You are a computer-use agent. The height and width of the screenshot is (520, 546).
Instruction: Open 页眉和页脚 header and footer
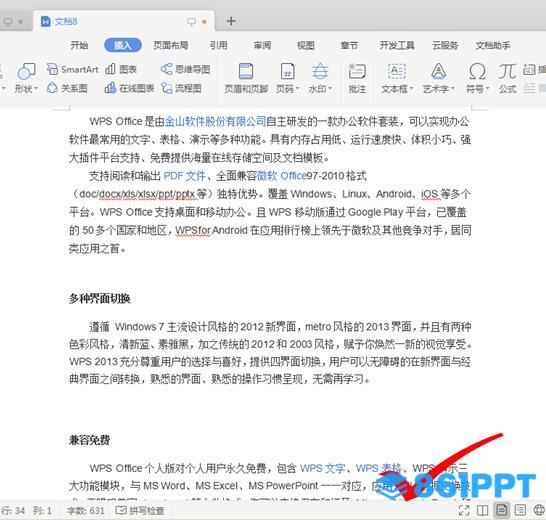tap(246, 78)
